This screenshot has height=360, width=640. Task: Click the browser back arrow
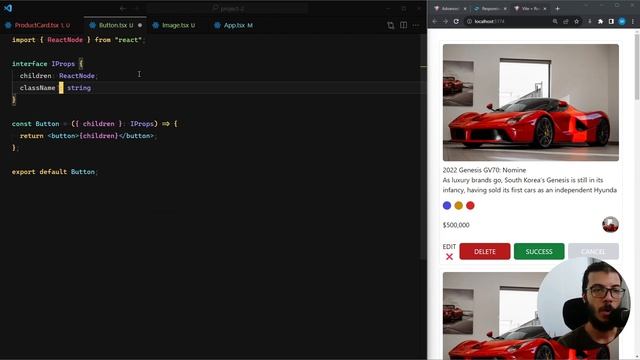tap(435, 21)
